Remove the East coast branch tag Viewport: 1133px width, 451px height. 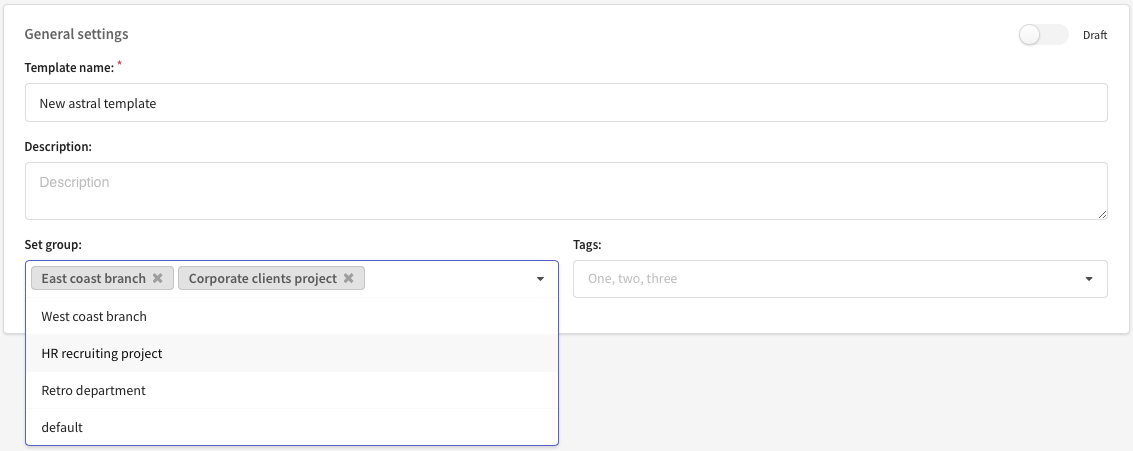tap(158, 278)
